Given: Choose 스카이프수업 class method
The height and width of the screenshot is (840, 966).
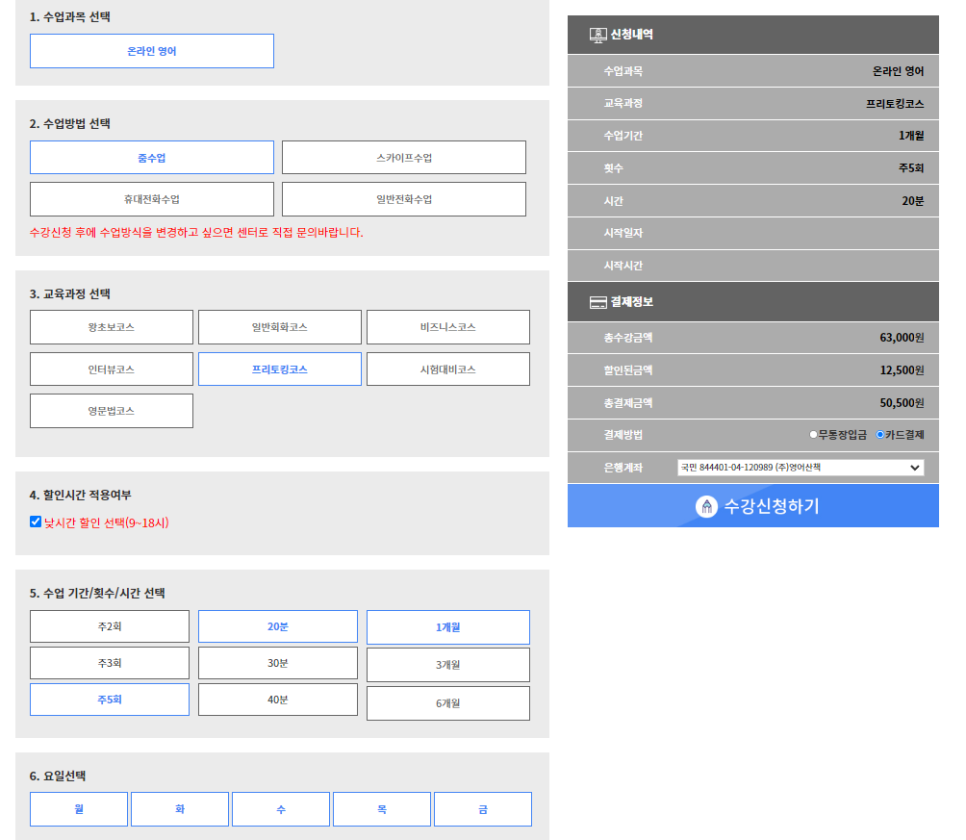Looking at the screenshot, I should click(x=404, y=158).
